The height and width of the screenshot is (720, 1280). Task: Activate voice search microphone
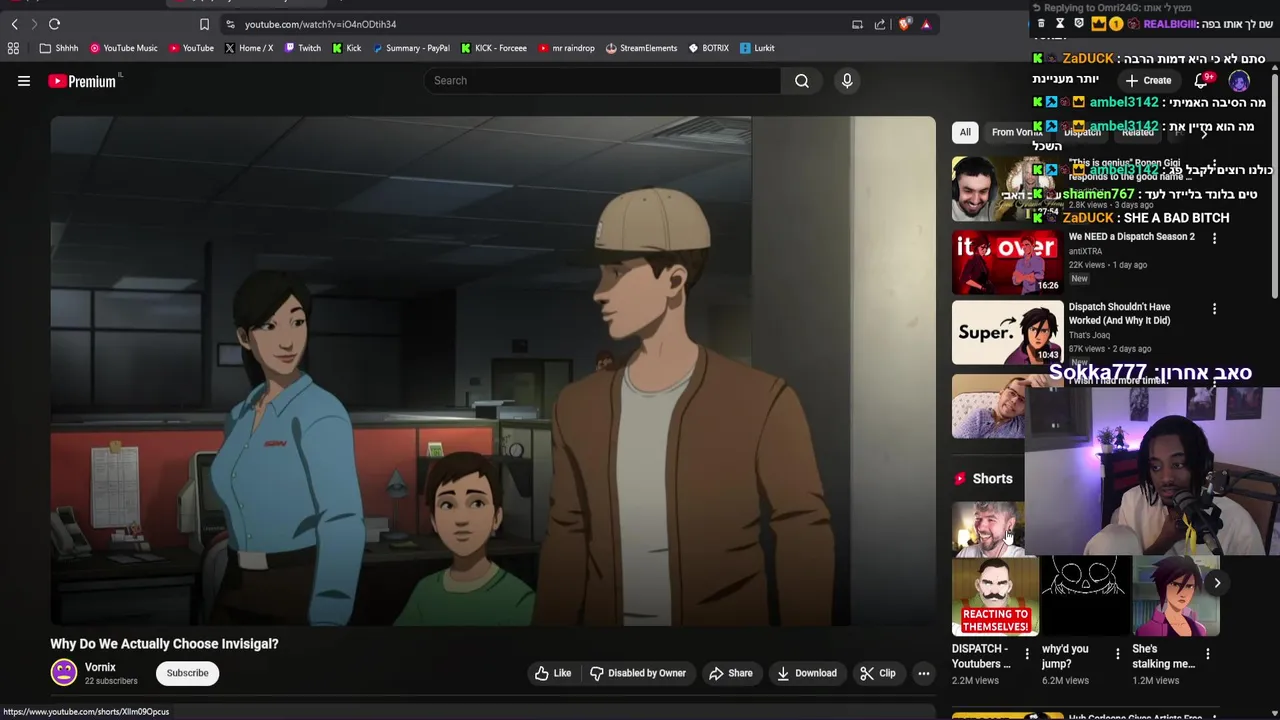click(x=847, y=81)
